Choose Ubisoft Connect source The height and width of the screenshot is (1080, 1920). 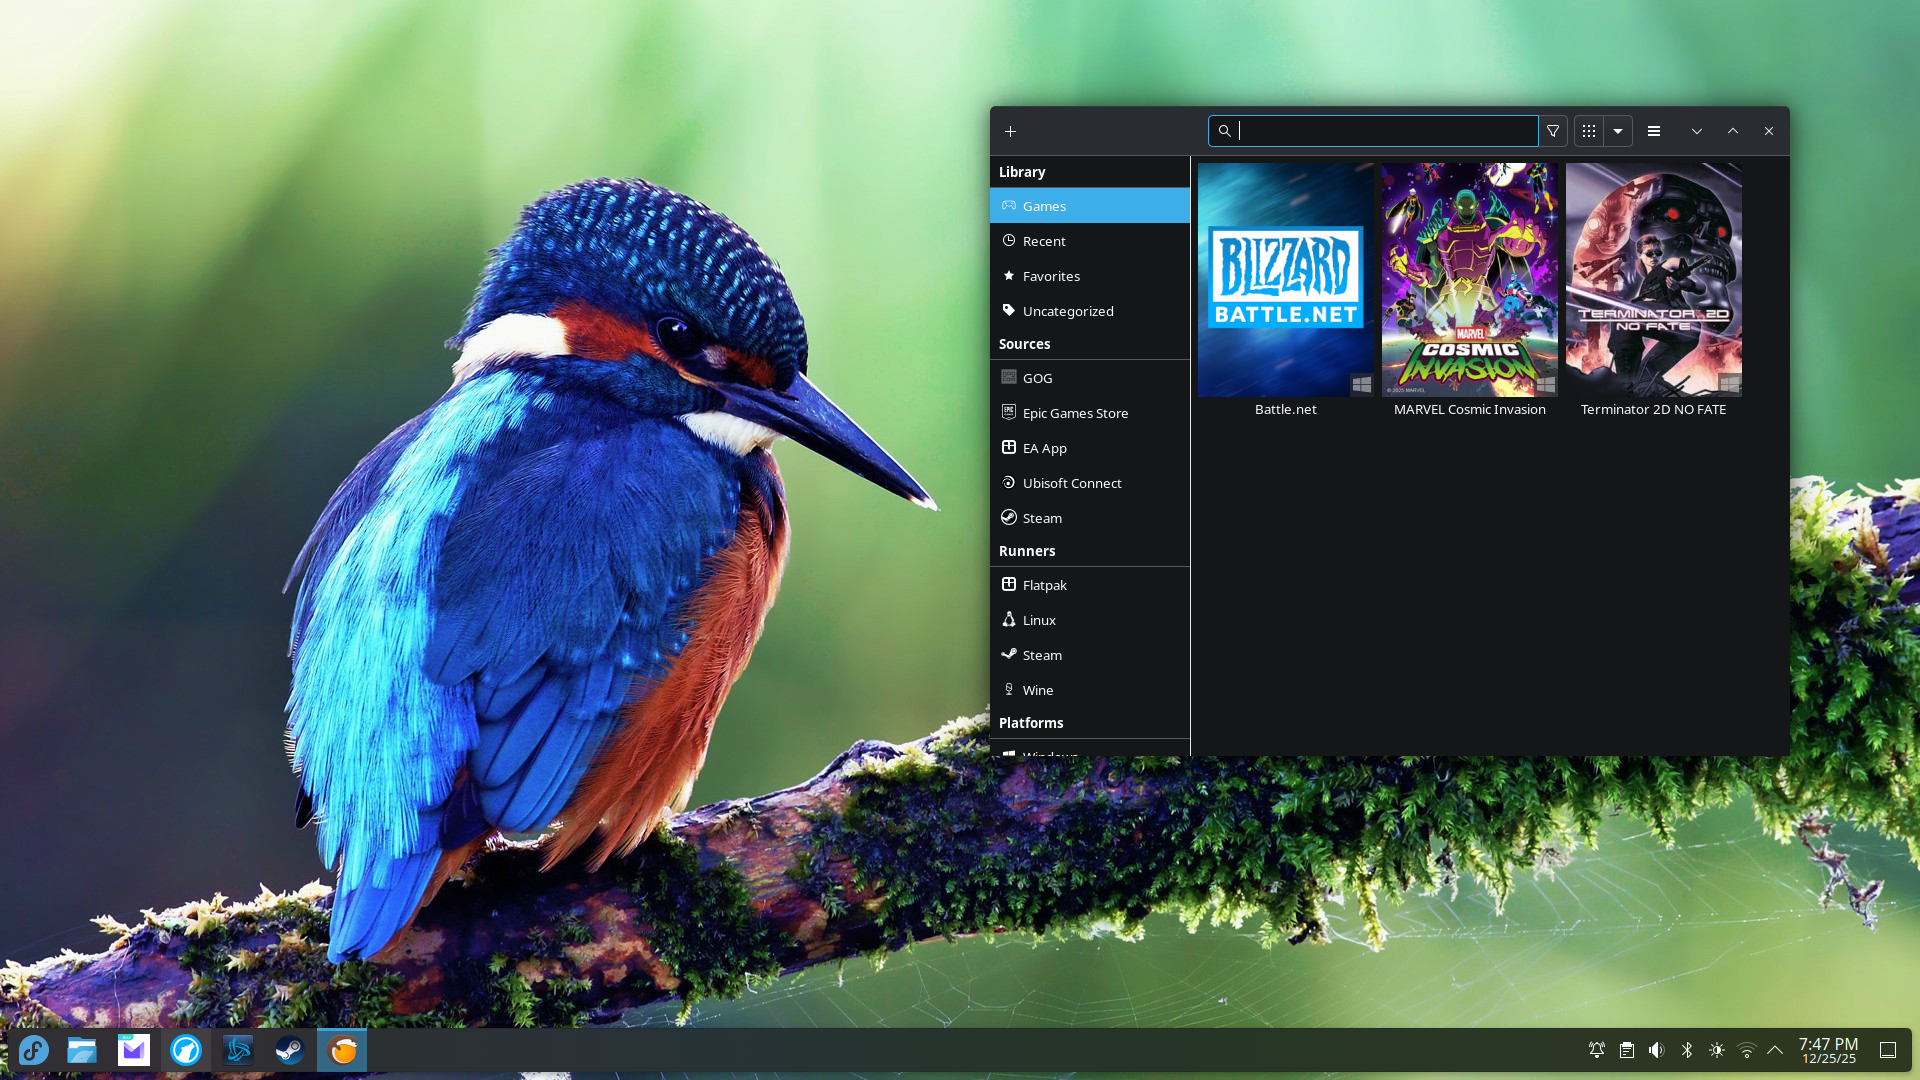click(1071, 483)
